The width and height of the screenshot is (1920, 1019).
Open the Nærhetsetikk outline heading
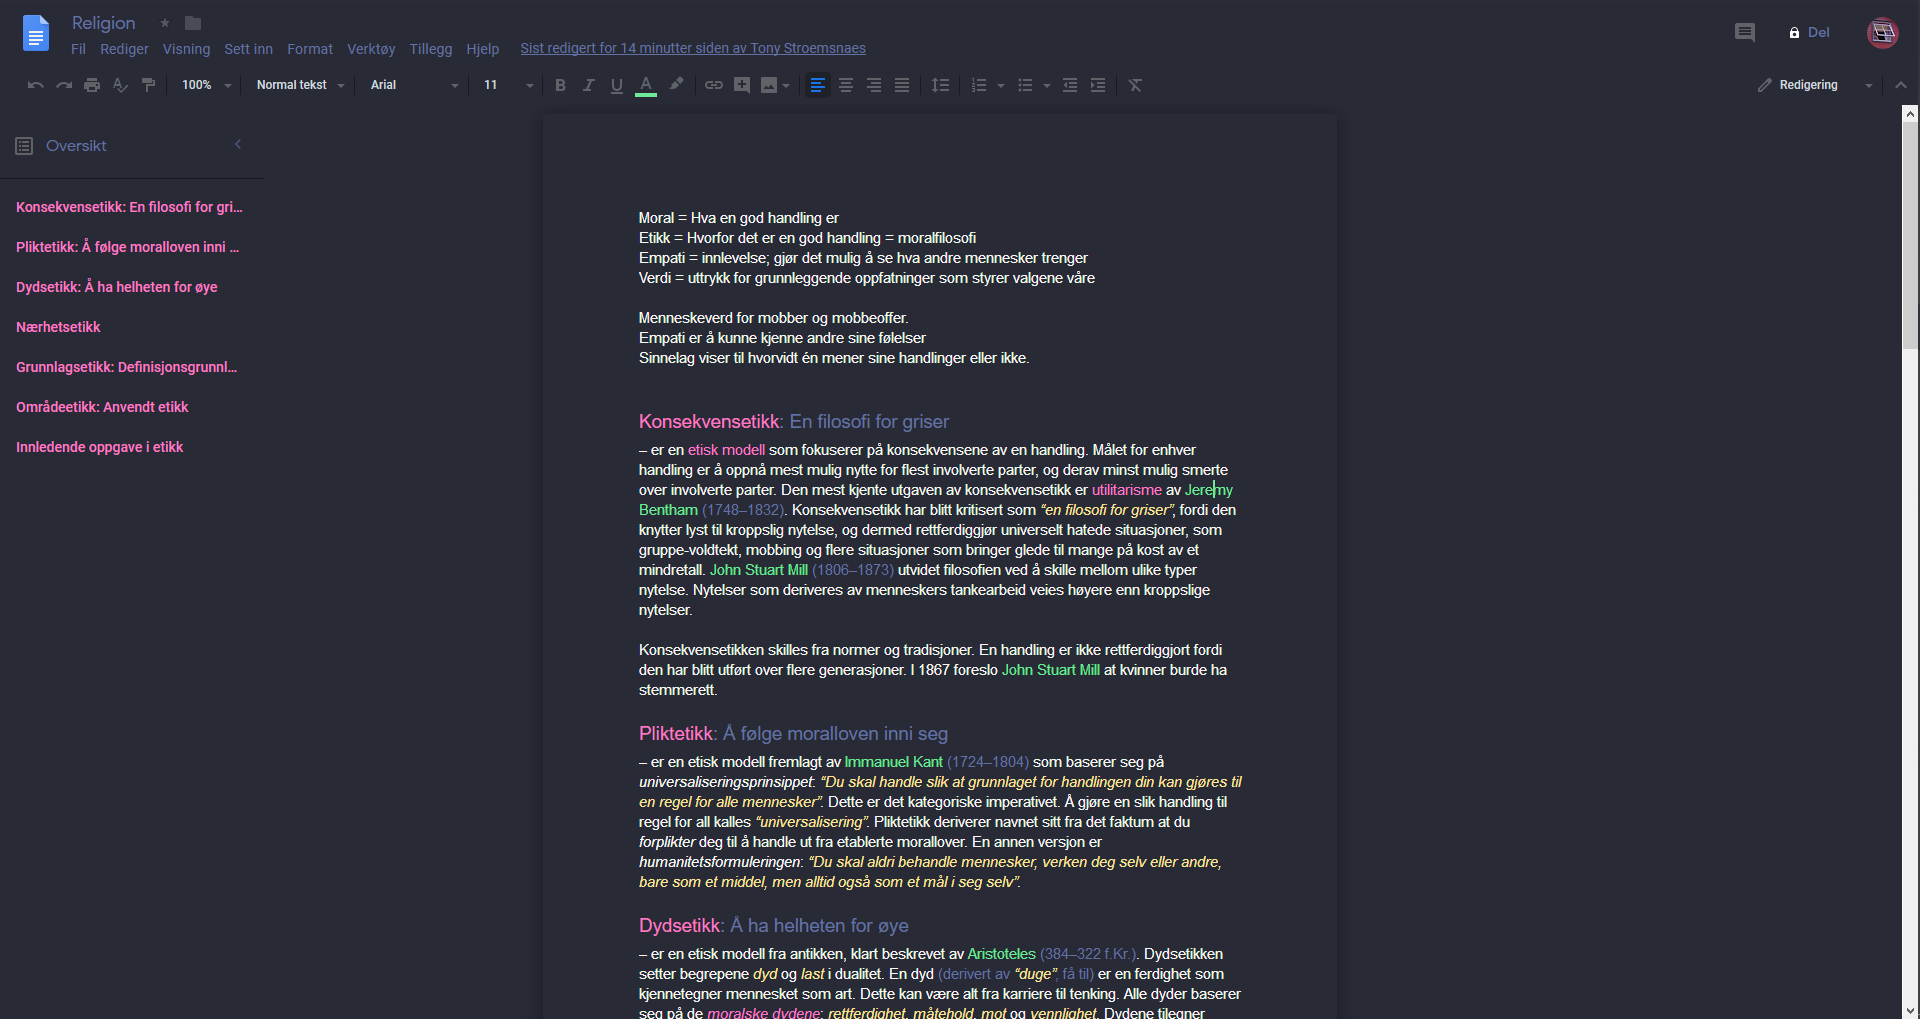click(x=58, y=327)
